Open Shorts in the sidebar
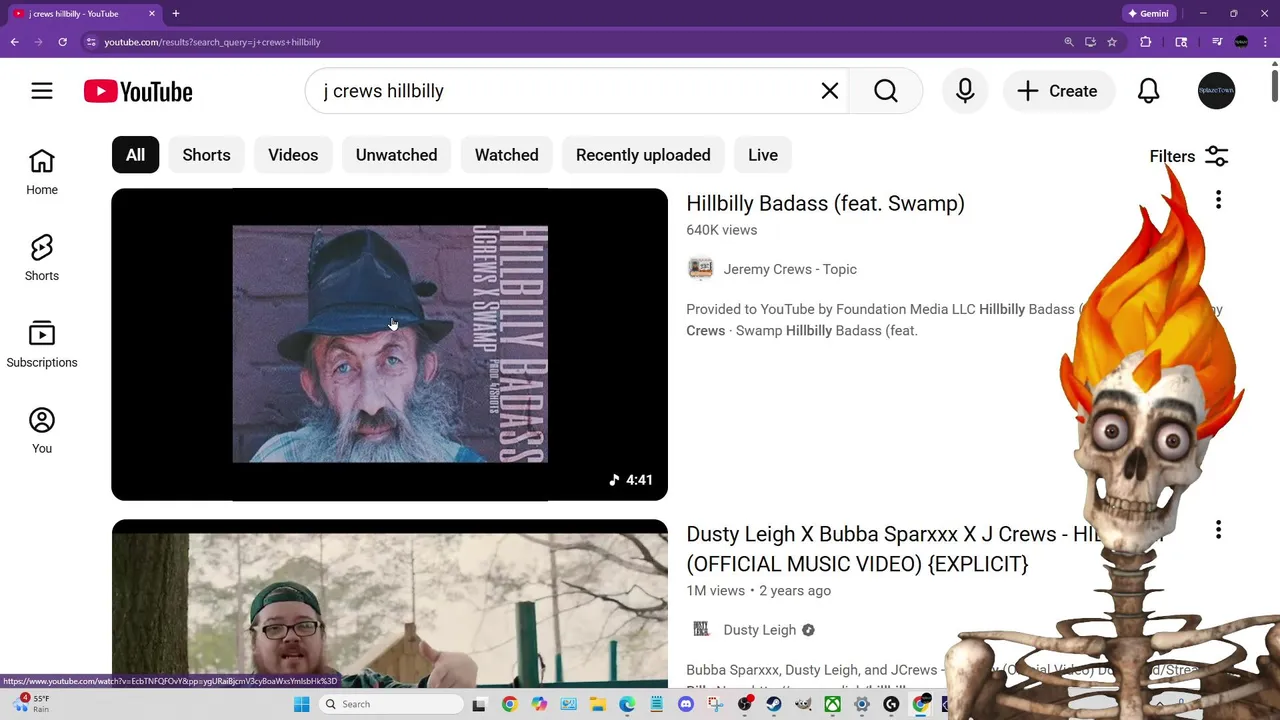Image resolution: width=1280 pixels, height=720 pixels. point(42,258)
